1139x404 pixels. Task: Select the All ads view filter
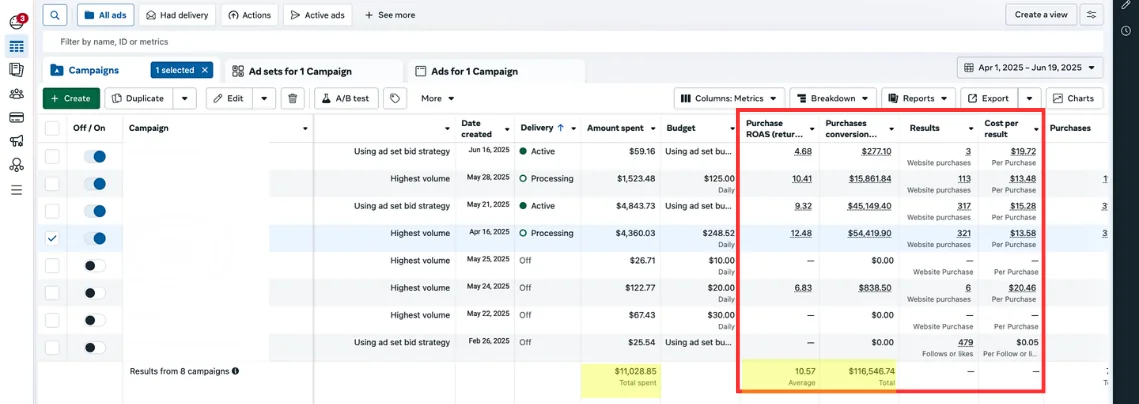coord(105,15)
